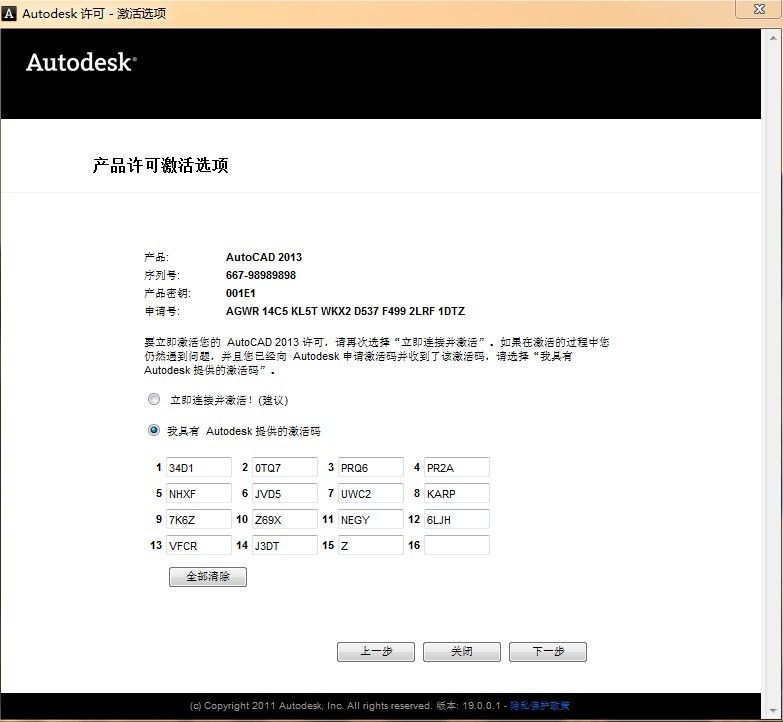The width and height of the screenshot is (783, 722).
Task: Click the 产品许可激活选项 heading
Action: 160,165
